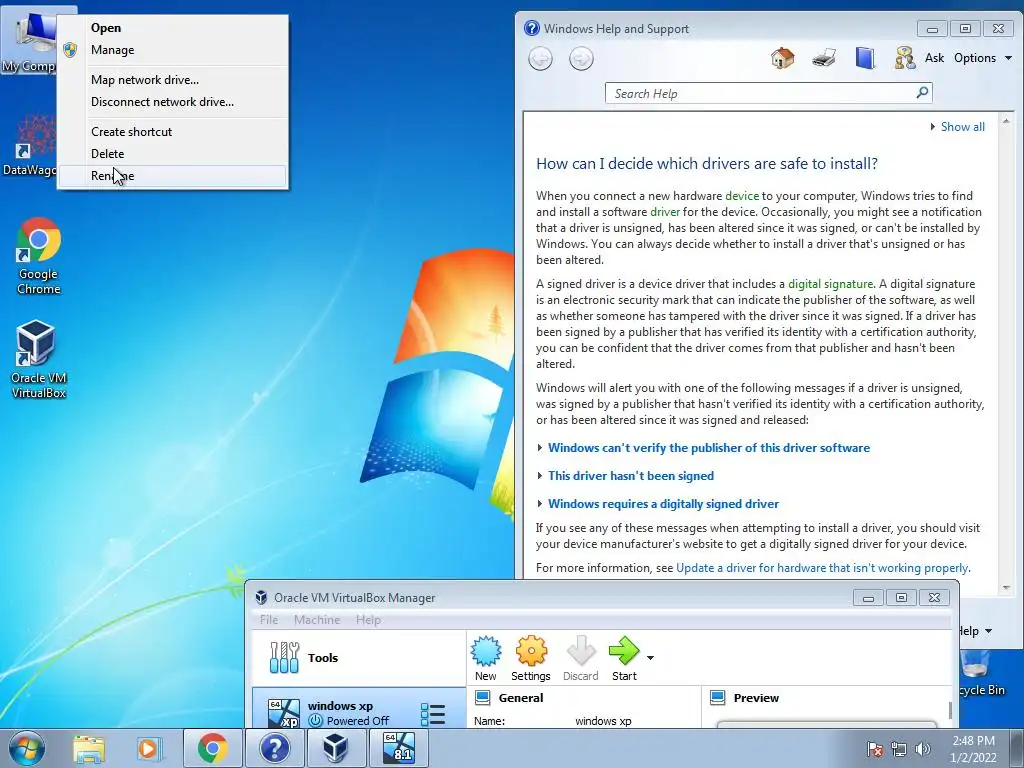Click the help content scrollbar up arrow

[x=1006, y=121]
